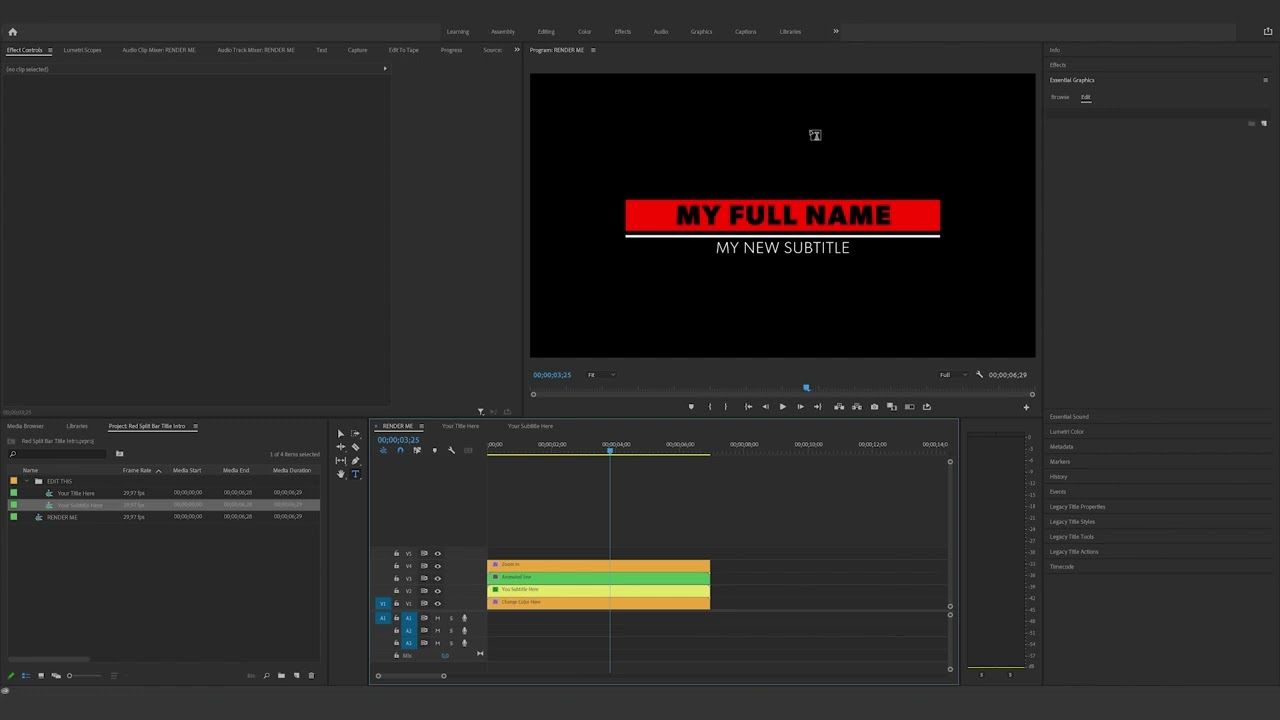
Task: Lock the V2 track
Action: tap(396, 591)
